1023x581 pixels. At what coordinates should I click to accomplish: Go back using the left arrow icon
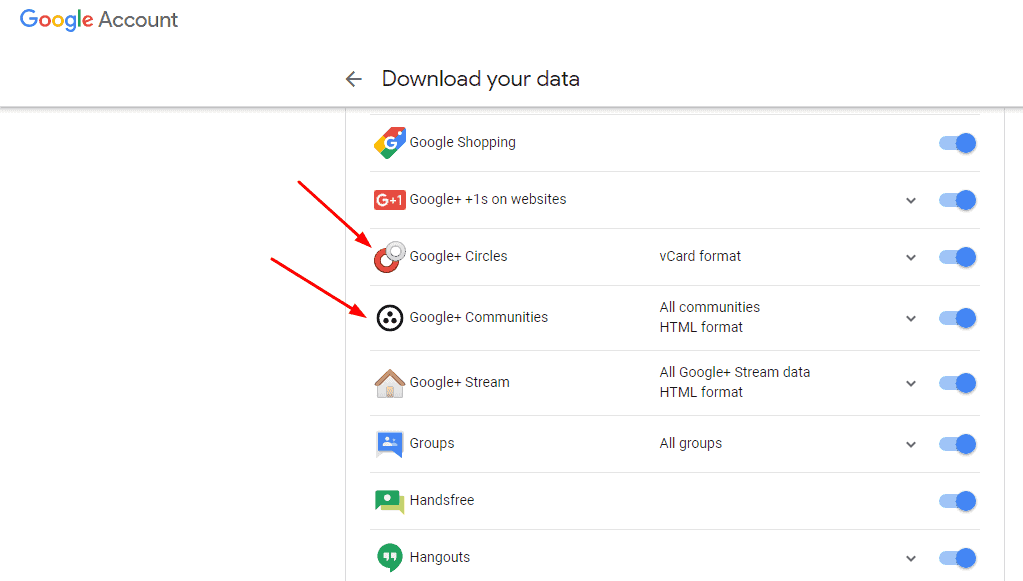tap(354, 79)
